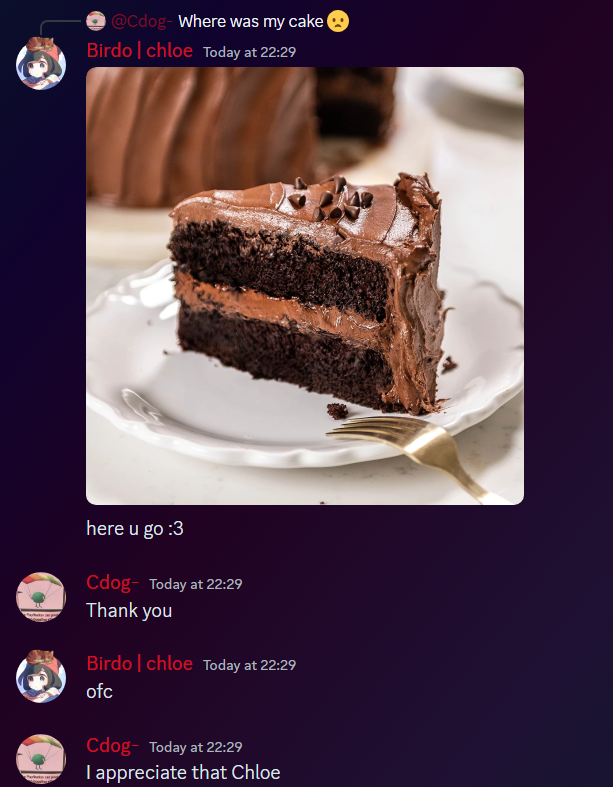Viewport: 613px width, 787px height.
Task: Select the 'ofc' message text
Action: 99,692
